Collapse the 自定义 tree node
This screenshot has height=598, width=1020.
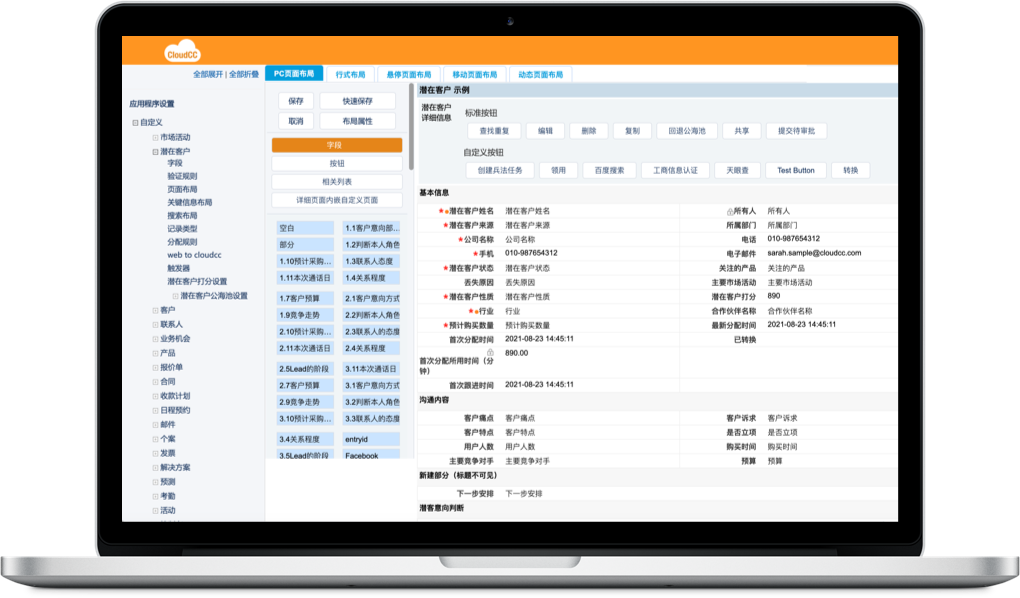[x=135, y=122]
